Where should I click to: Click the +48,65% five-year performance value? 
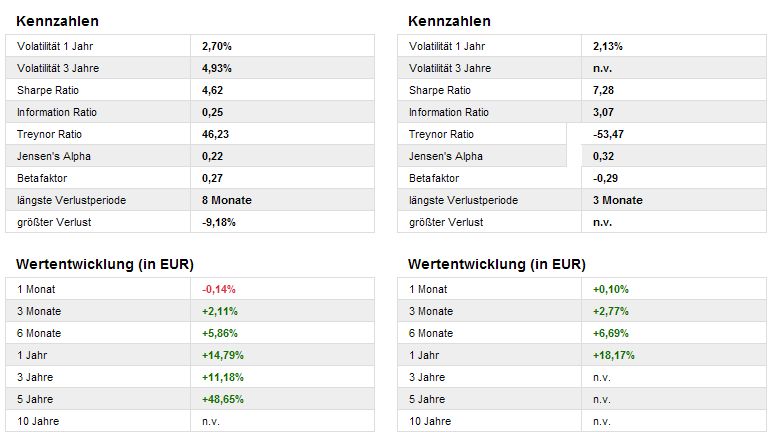(x=224, y=399)
